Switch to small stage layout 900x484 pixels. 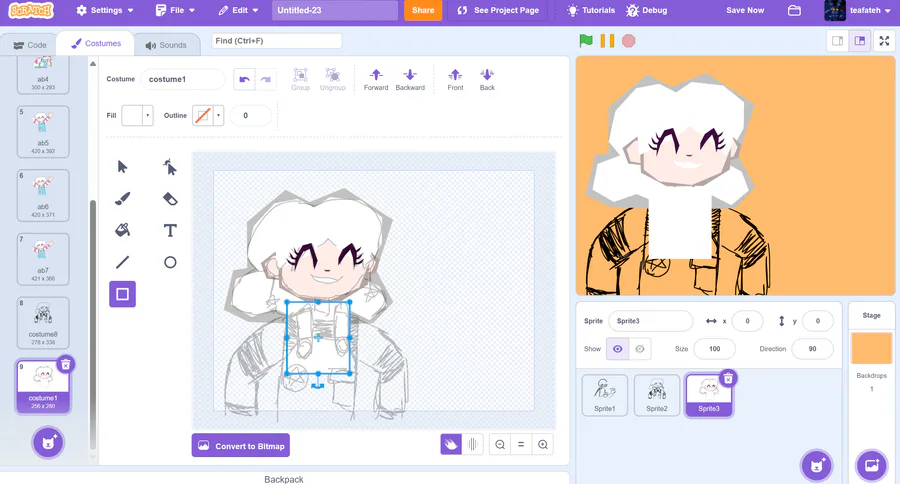click(x=837, y=41)
